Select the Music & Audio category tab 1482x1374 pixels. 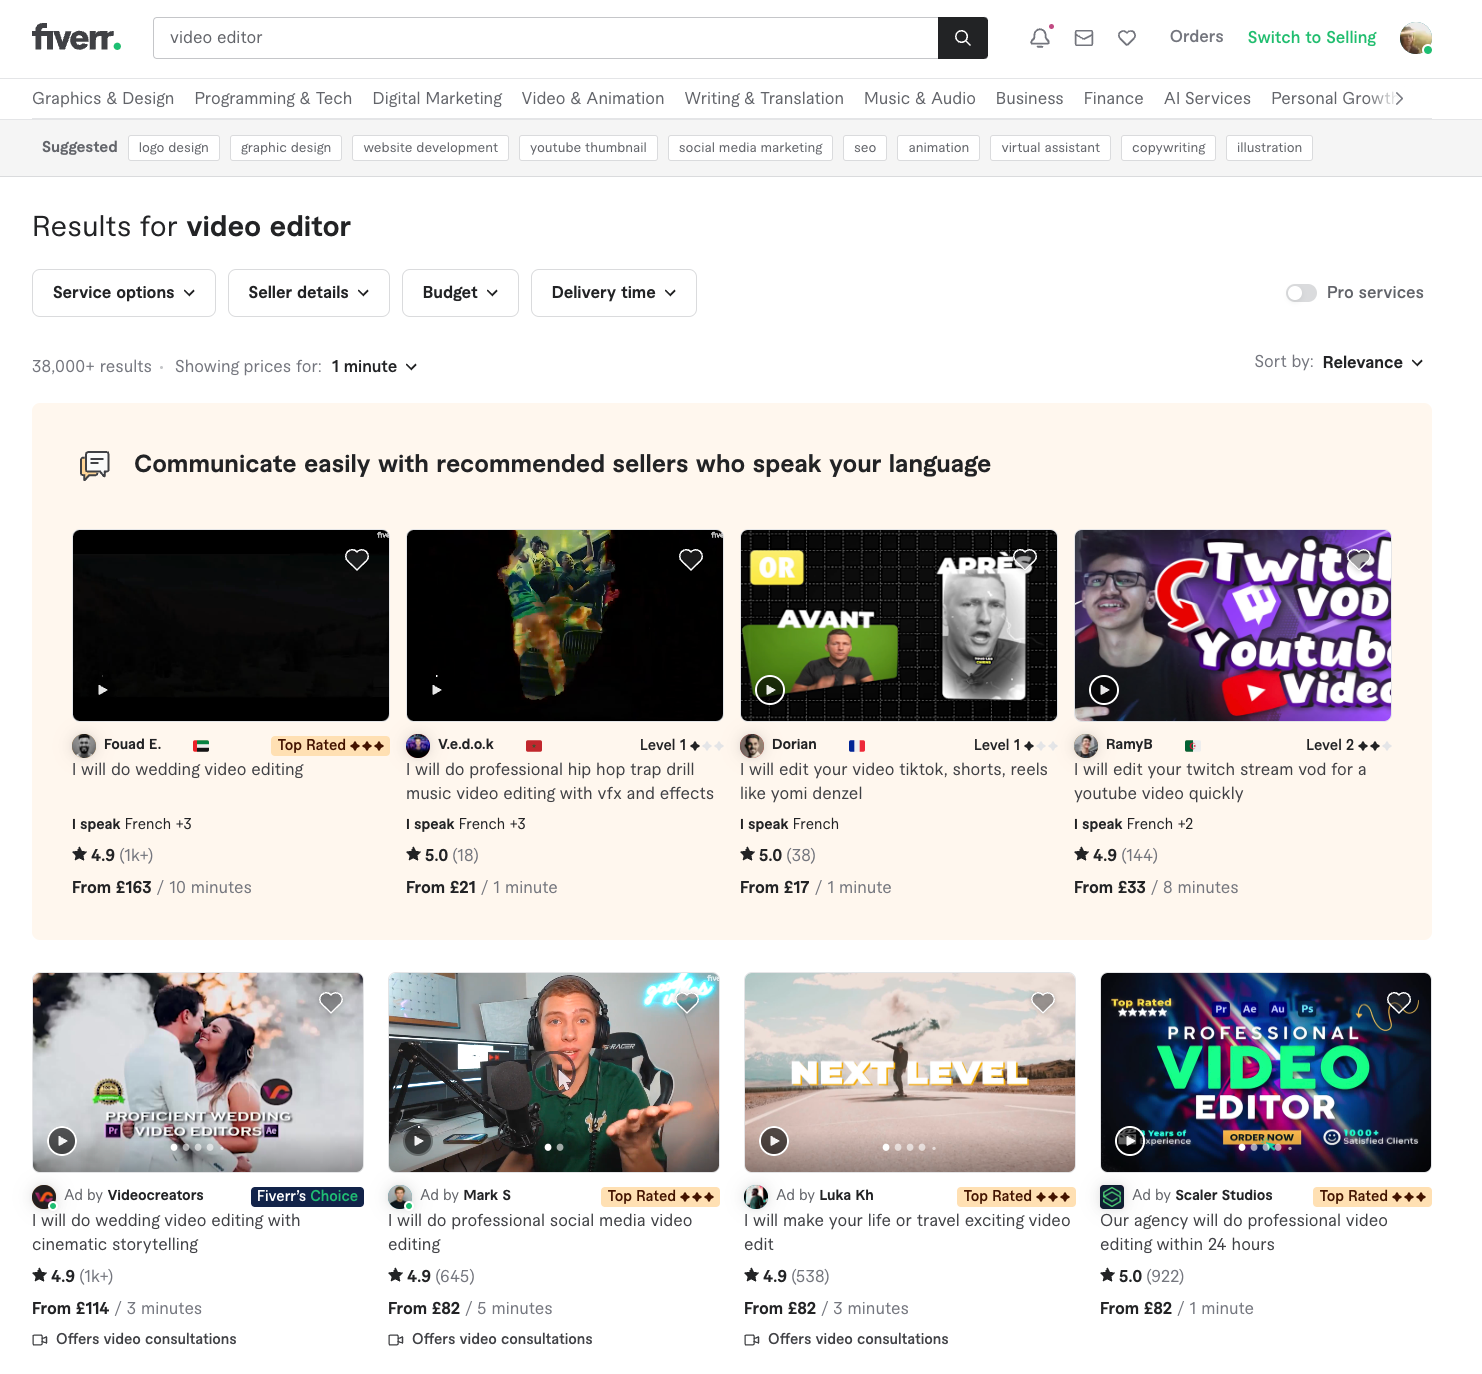click(919, 98)
